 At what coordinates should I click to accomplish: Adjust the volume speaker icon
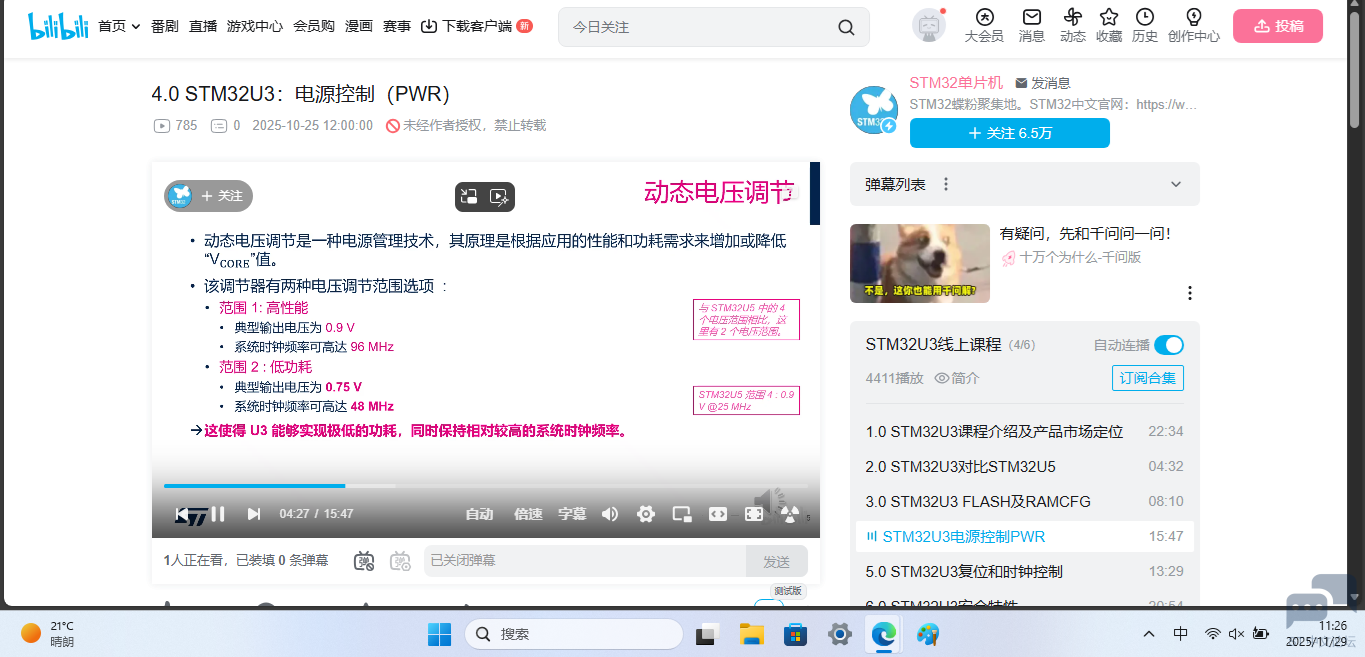tap(610, 513)
